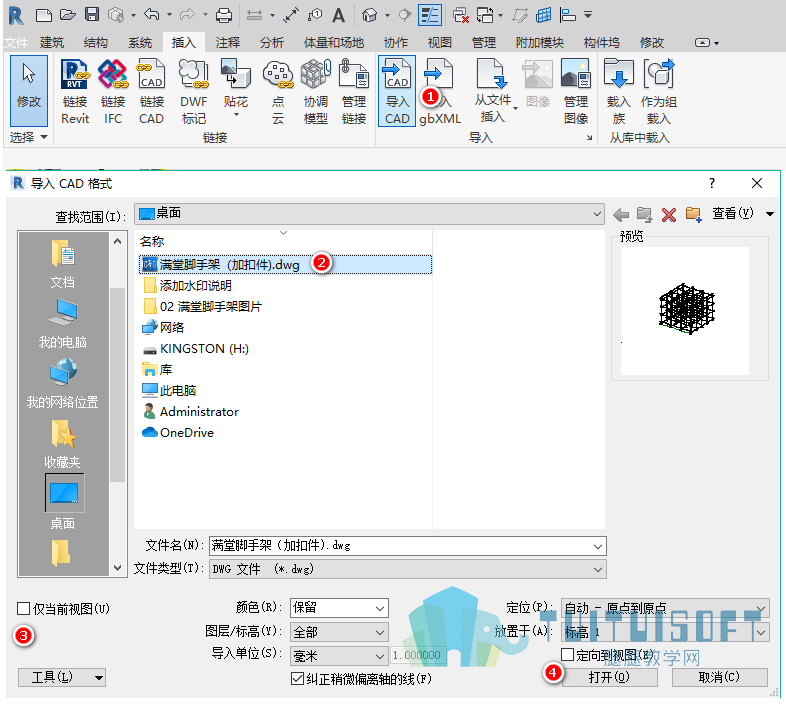Screen dimensions: 786x704
Task: Open the Systems (系统) ribbon tab
Action: [x=140, y=43]
